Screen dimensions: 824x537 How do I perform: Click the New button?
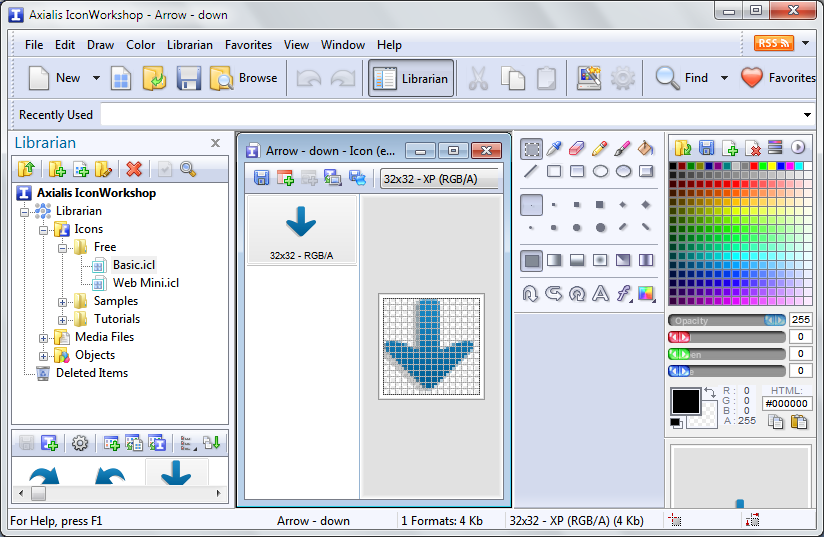(55, 78)
